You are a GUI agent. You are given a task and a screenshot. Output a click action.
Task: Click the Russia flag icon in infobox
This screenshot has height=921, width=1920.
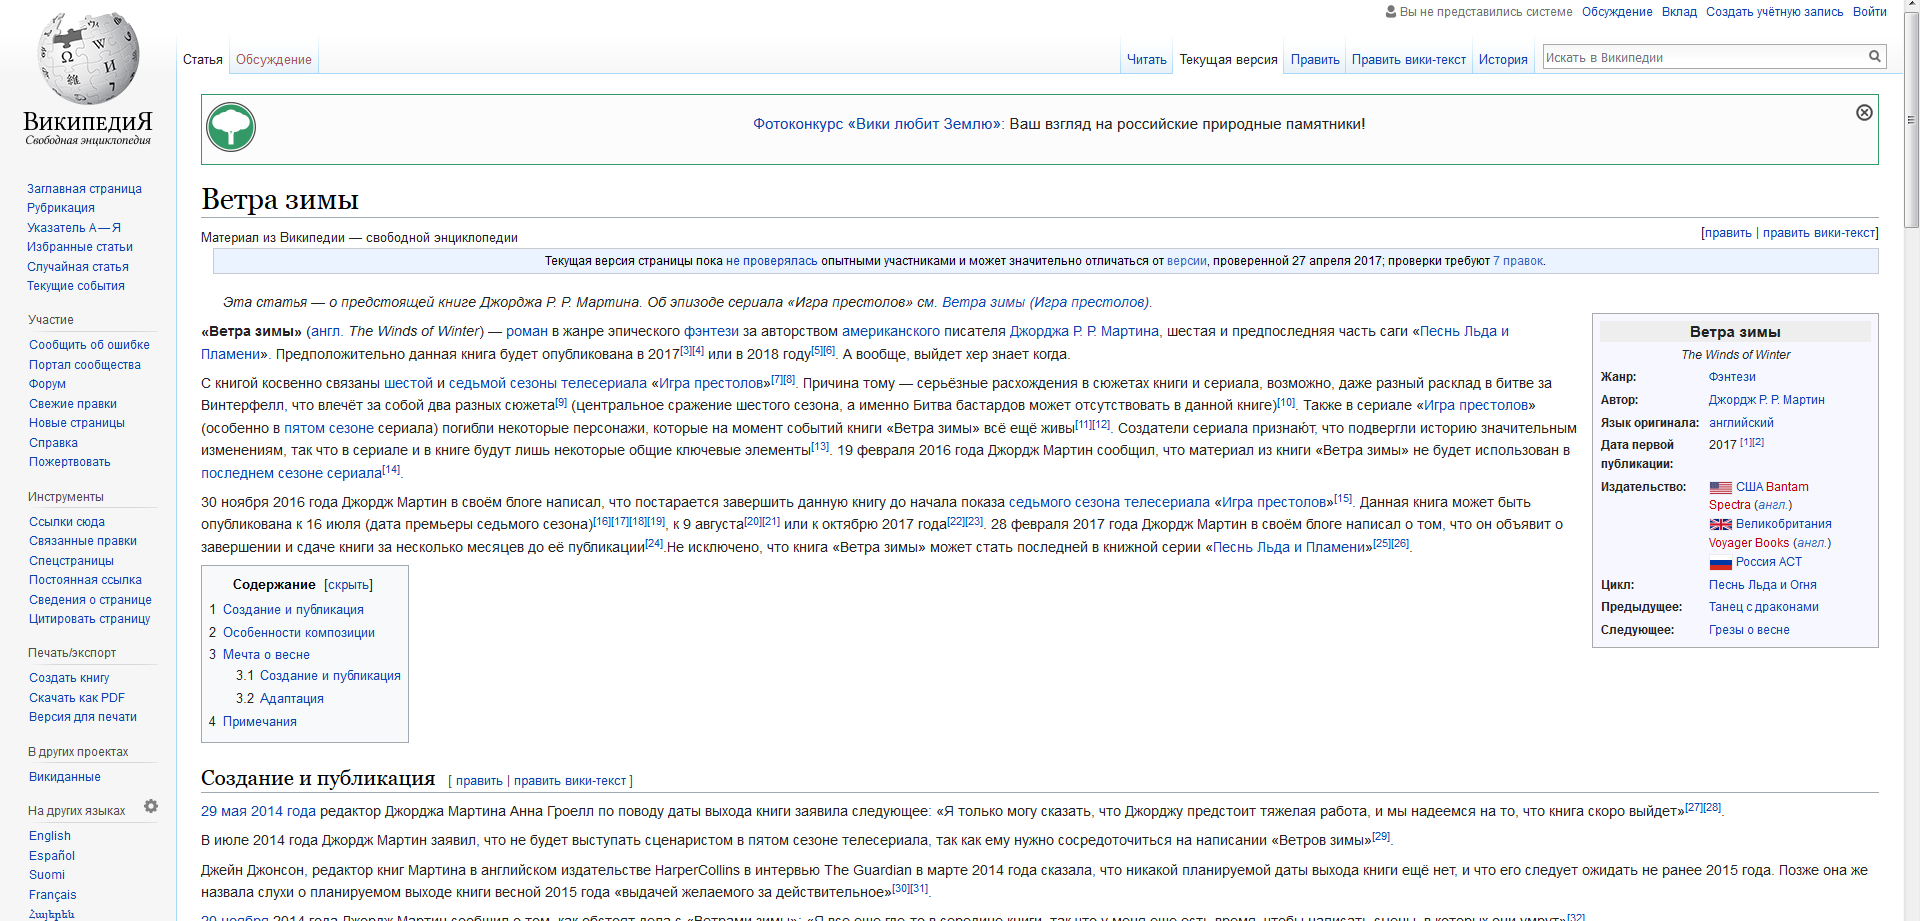coord(1720,562)
